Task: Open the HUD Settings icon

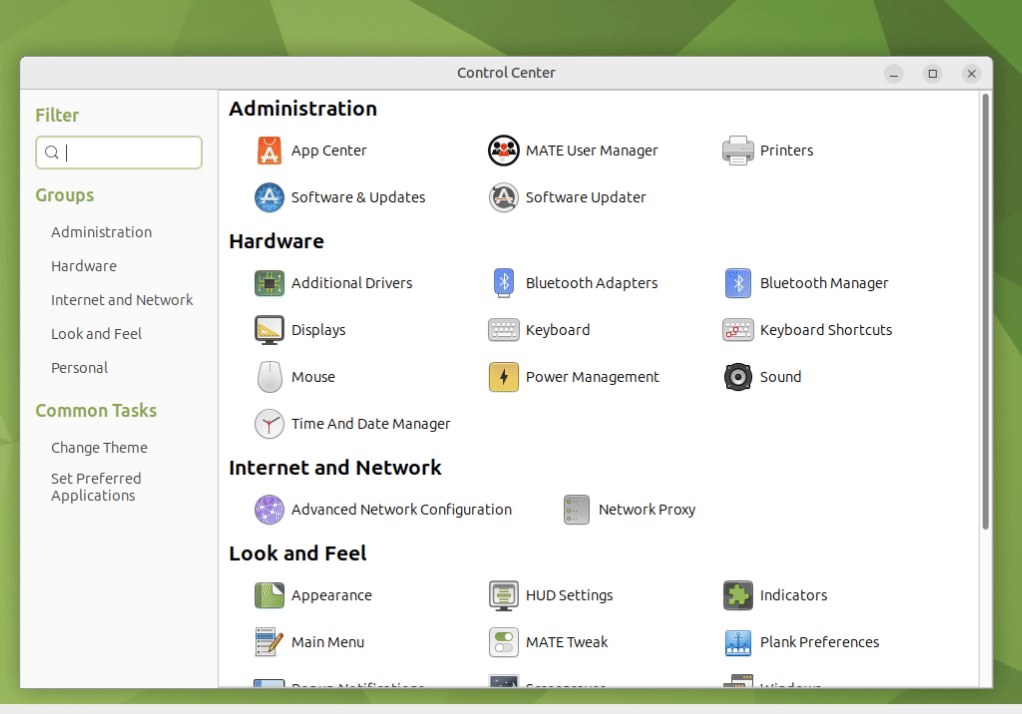Action: coord(503,595)
